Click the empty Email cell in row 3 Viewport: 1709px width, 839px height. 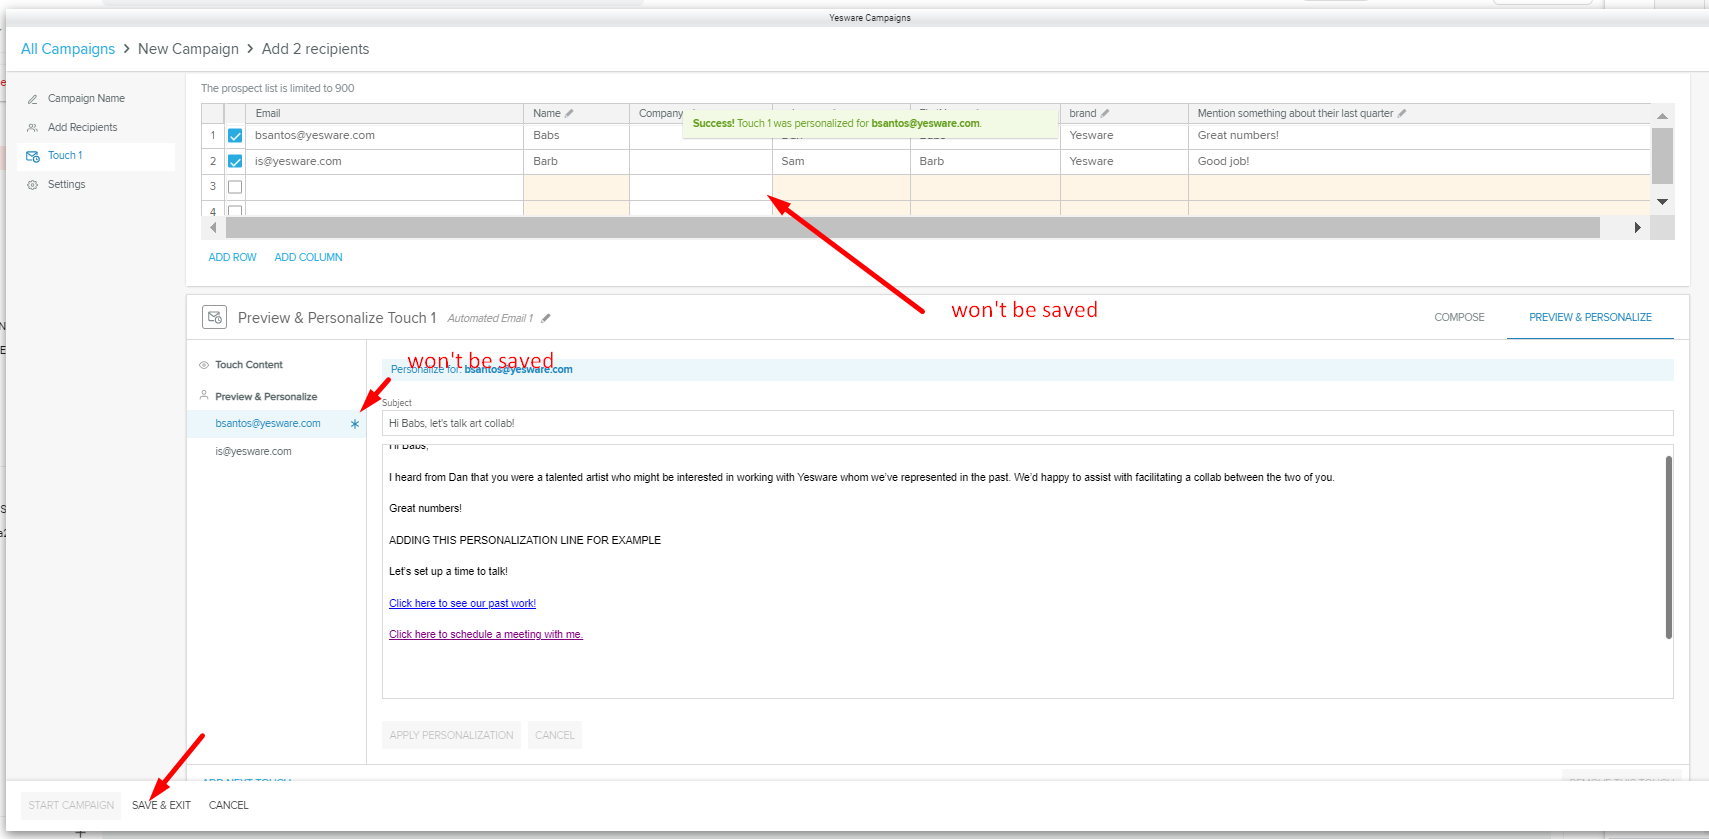click(x=384, y=187)
